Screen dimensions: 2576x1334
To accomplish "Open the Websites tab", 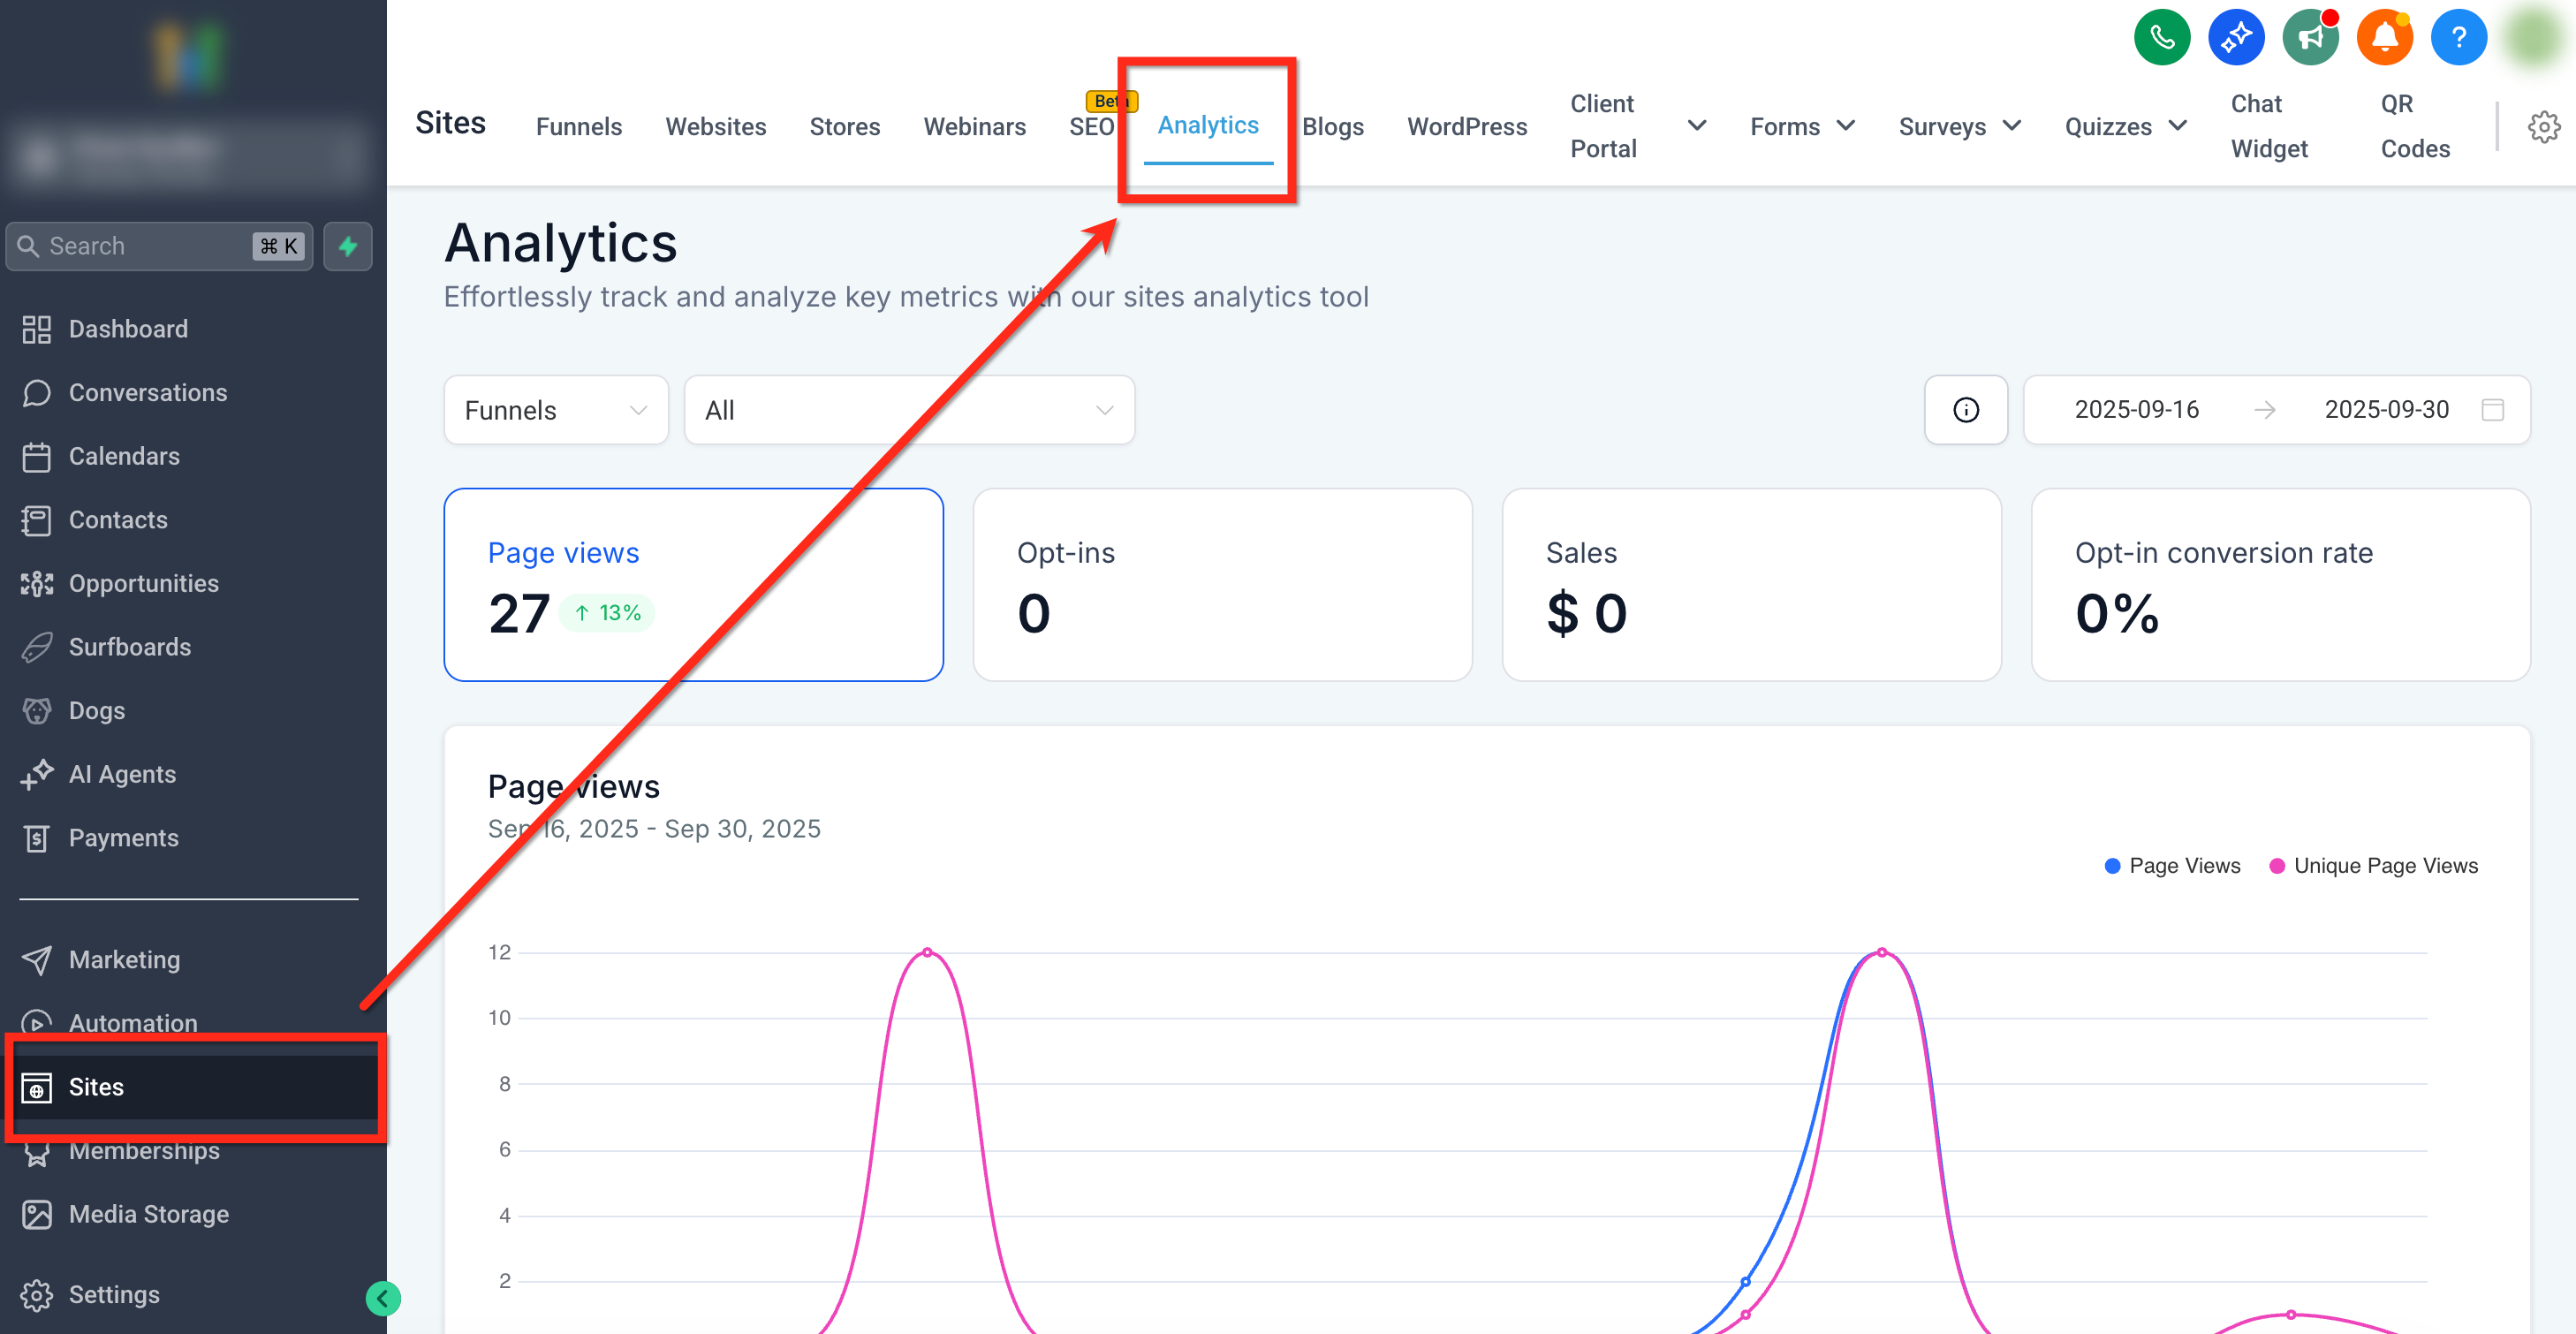I will [715, 127].
